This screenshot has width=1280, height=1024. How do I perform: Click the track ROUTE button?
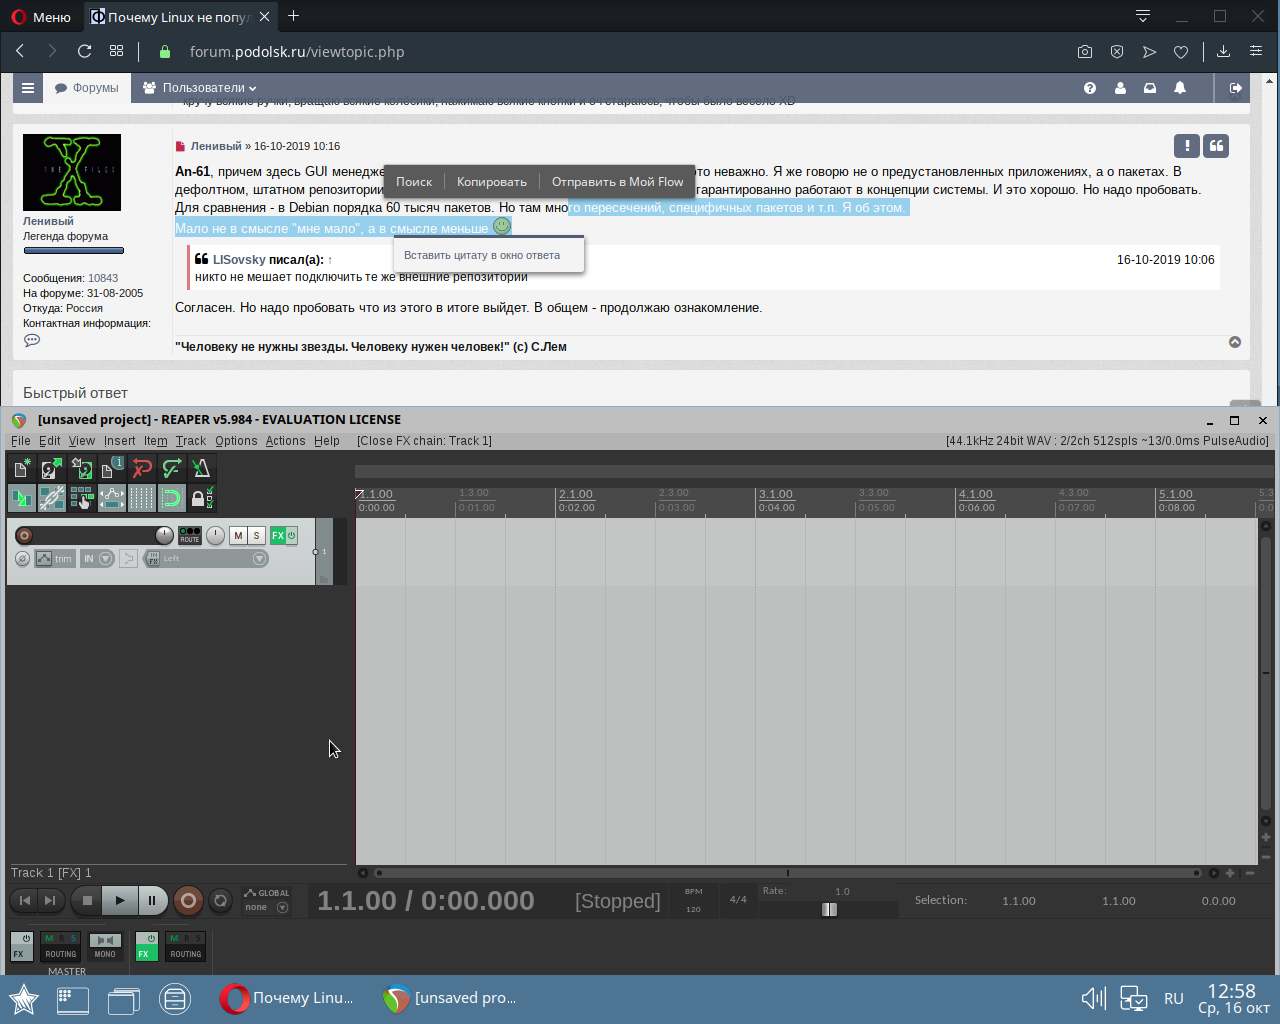[x=189, y=536]
